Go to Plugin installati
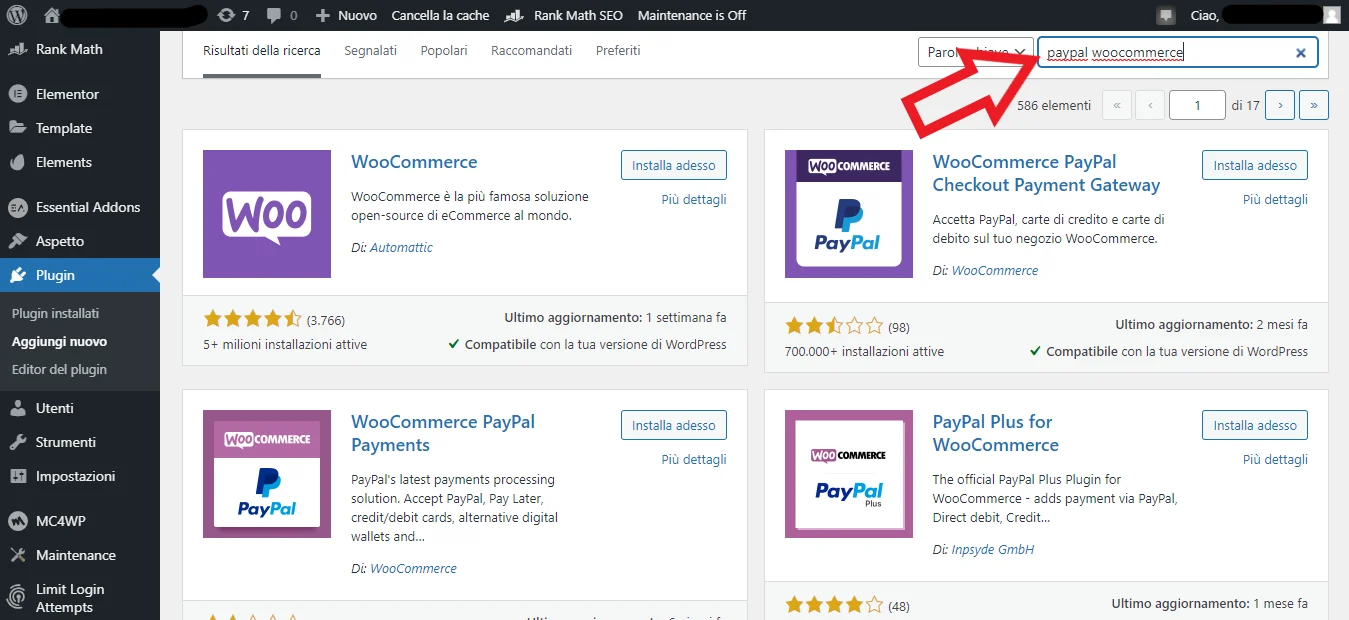The width and height of the screenshot is (1349, 620). tap(55, 313)
